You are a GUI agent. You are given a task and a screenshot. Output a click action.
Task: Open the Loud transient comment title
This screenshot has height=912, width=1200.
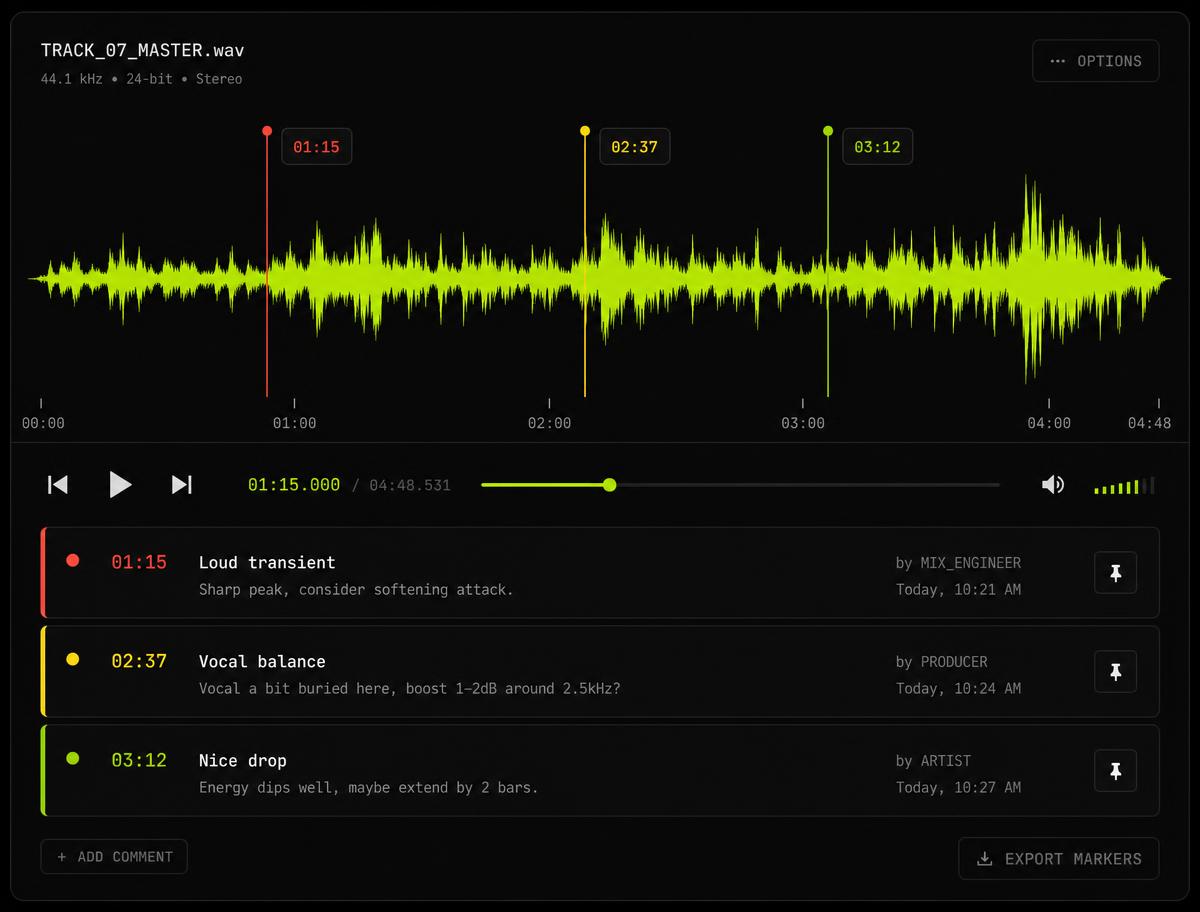(x=267, y=563)
